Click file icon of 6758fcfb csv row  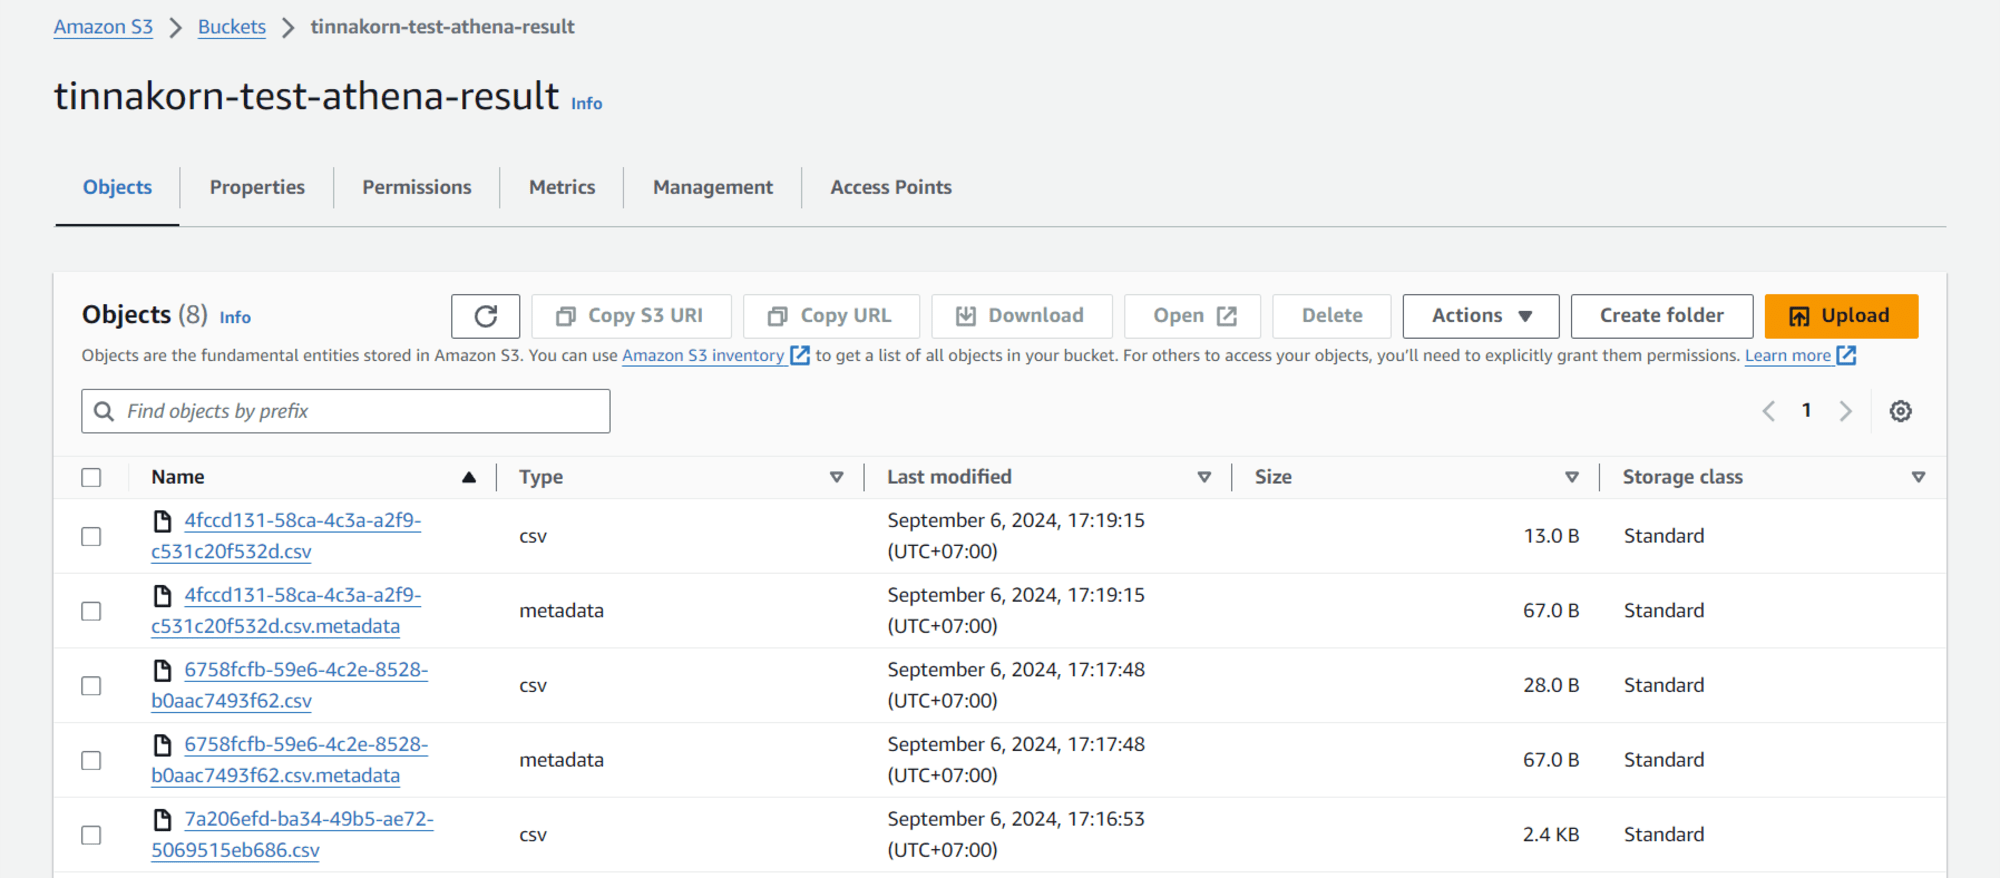click(162, 670)
